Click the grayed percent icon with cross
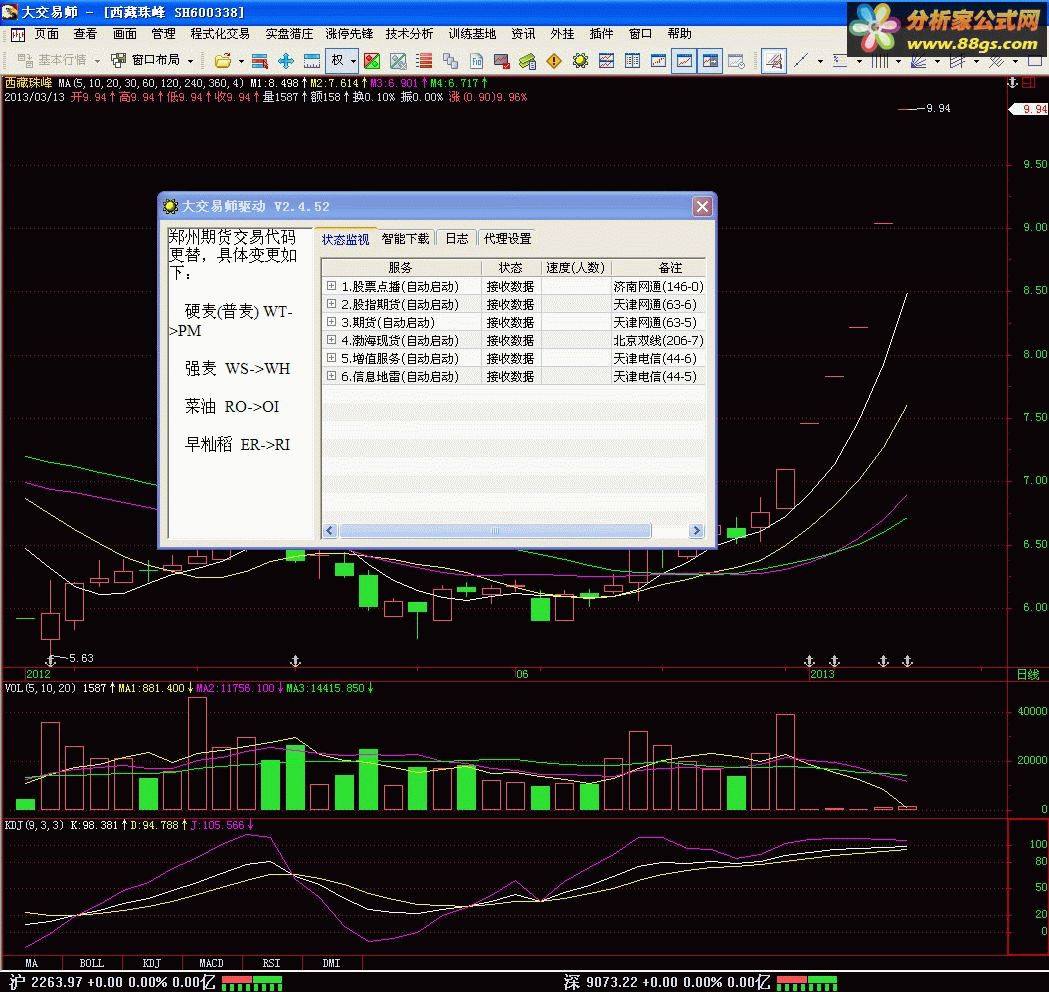1049x992 pixels. click(398, 61)
